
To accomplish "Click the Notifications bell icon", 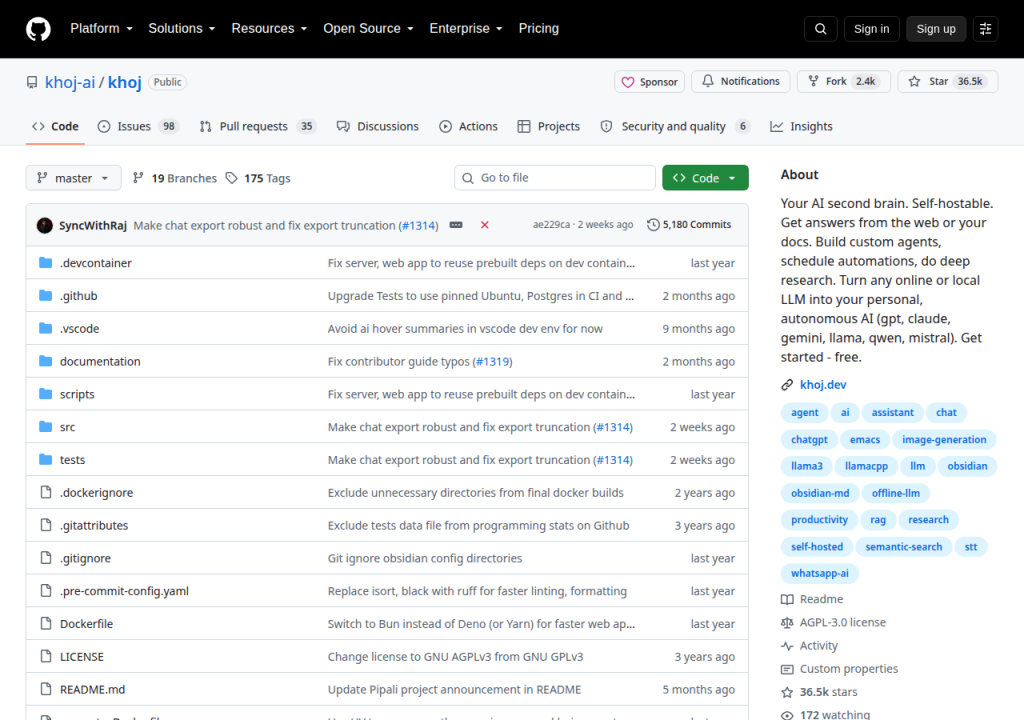I will [x=708, y=81].
